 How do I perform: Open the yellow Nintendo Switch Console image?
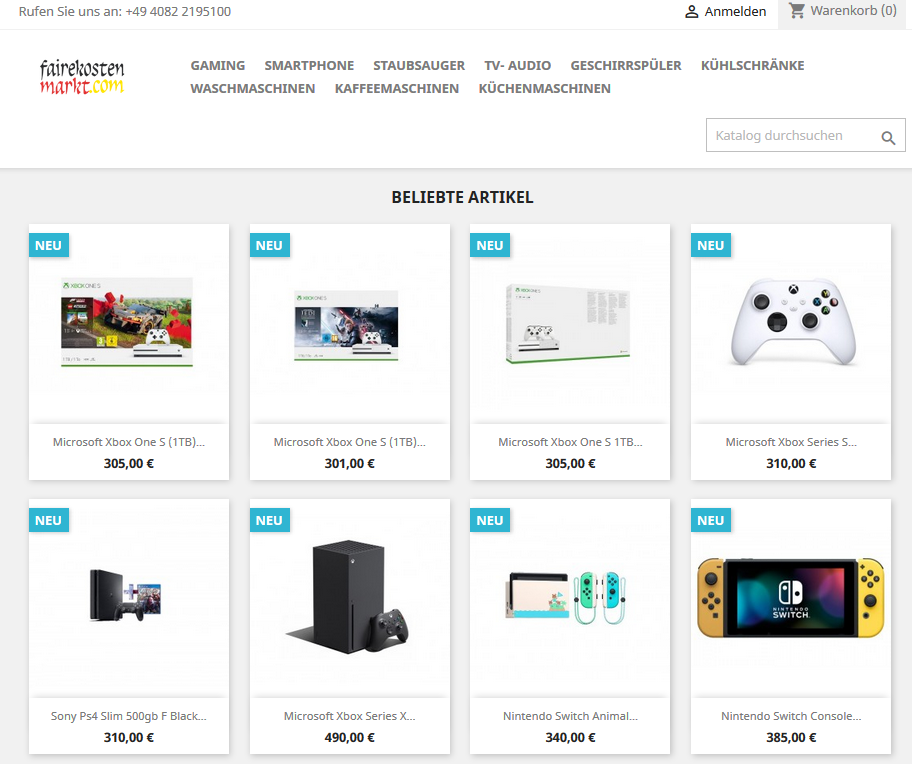(x=791, y=598)
